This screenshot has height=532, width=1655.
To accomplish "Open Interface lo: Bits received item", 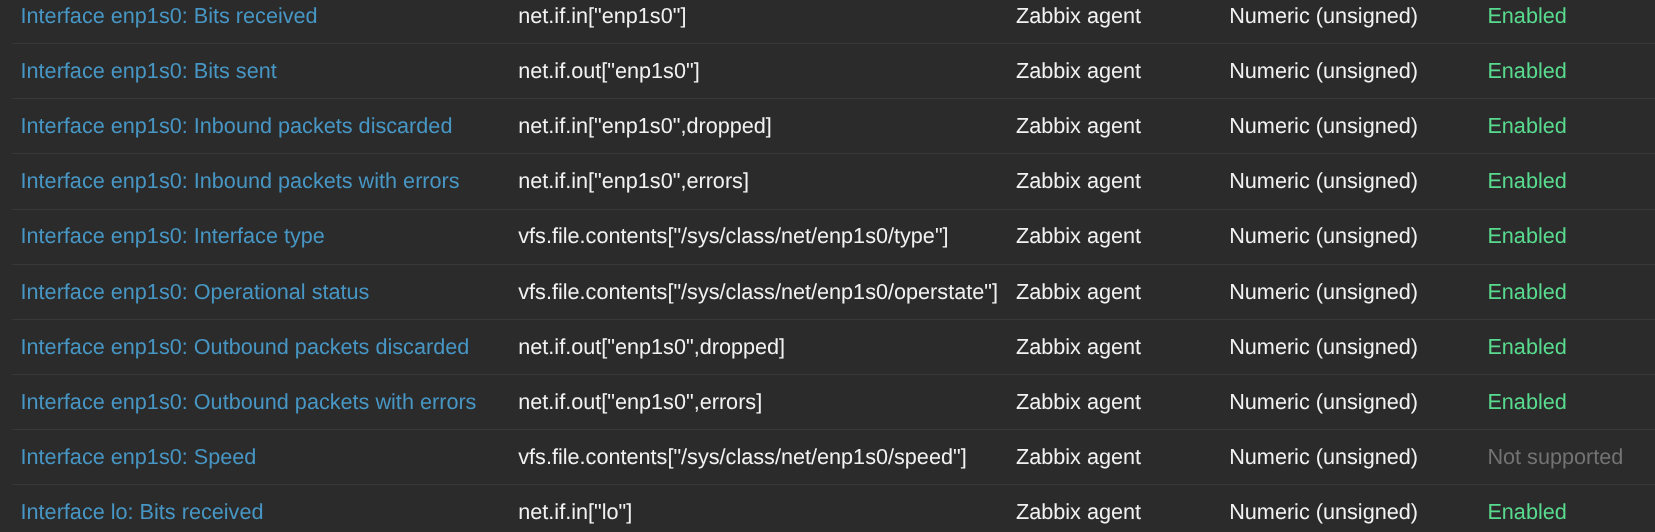I will click(142, 512).
